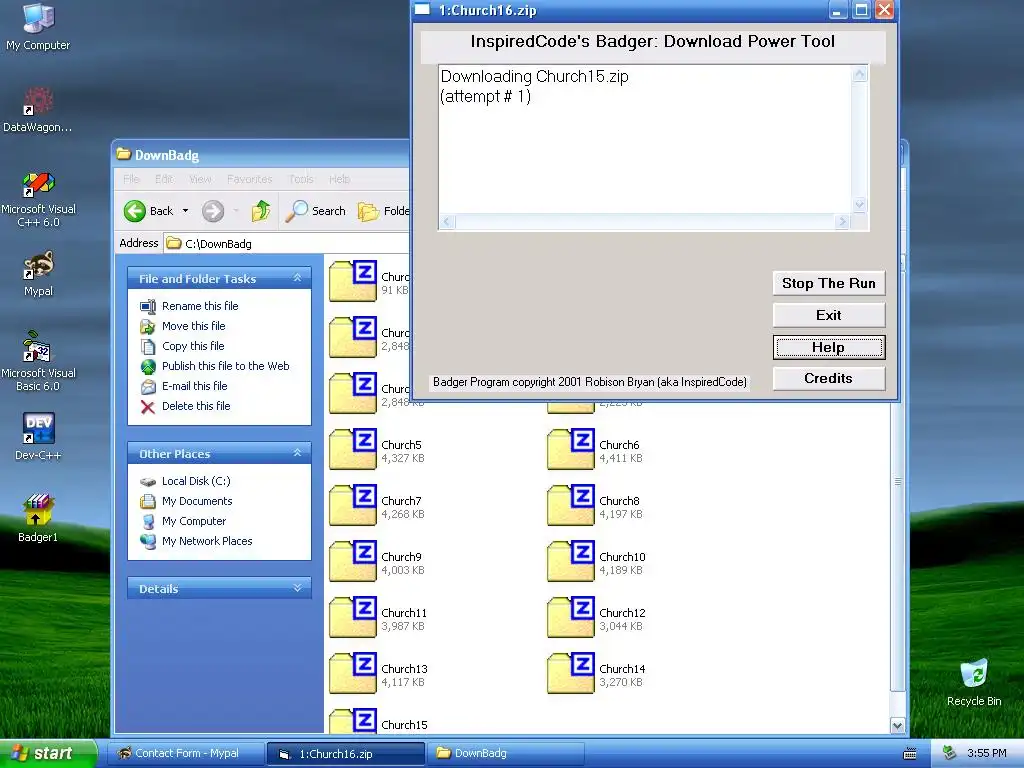Screen dimensions: 1024x768
Task: Select the Church5 zip file
Action: pos(377,450)
